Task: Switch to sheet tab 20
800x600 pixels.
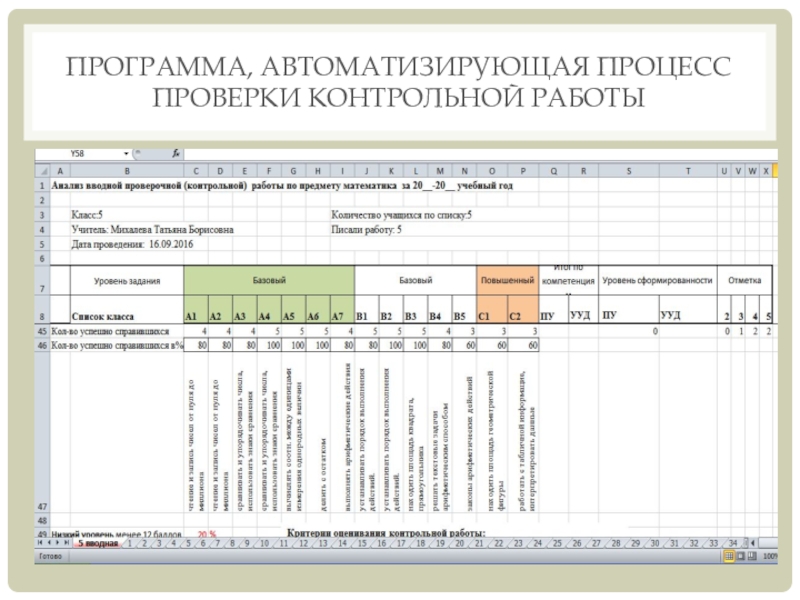Action: point(458,543)
